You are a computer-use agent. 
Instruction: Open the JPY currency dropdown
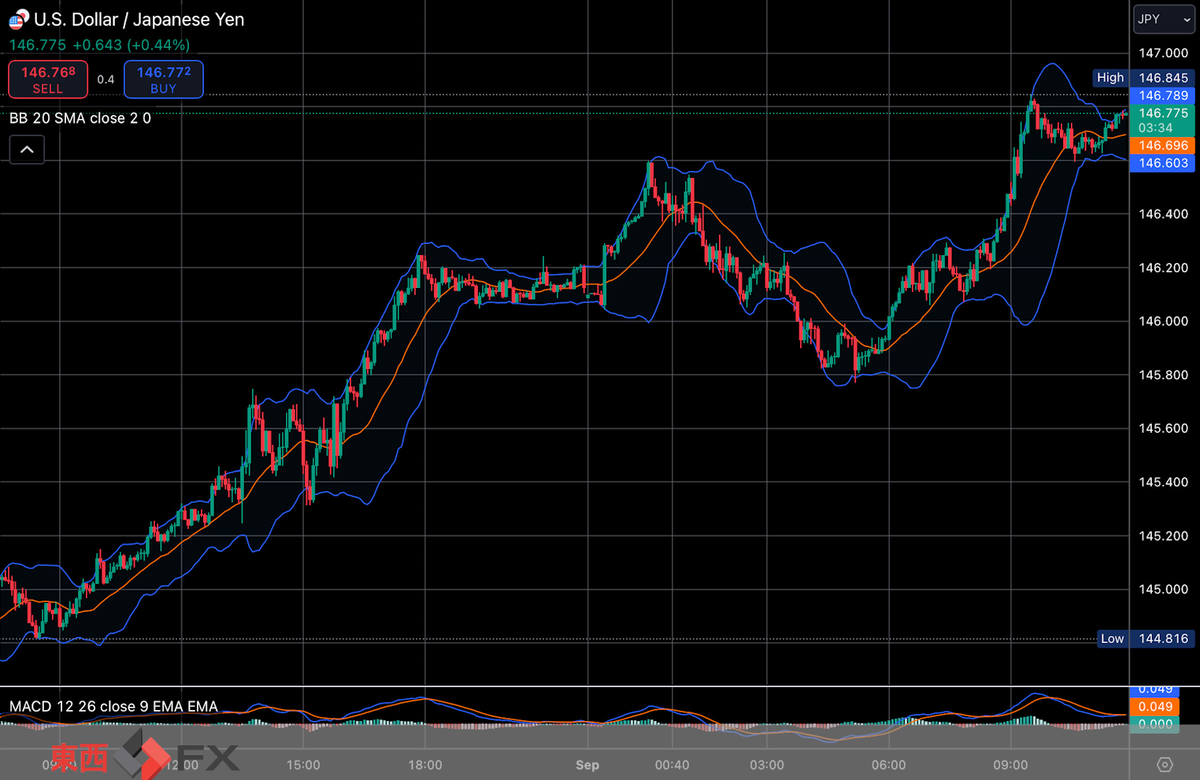[x=1163, y=19]
